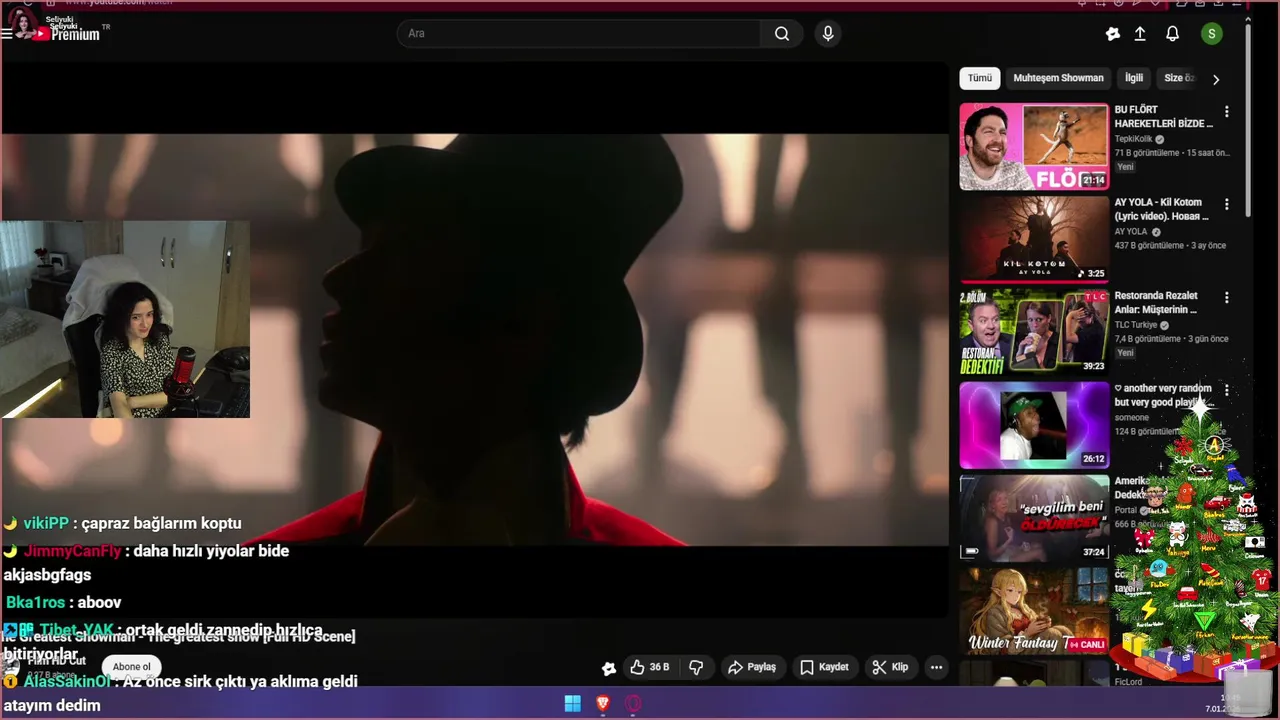Select the İlgili filter chip
The image size is (1280, 720).
[x=1134, y=78]
